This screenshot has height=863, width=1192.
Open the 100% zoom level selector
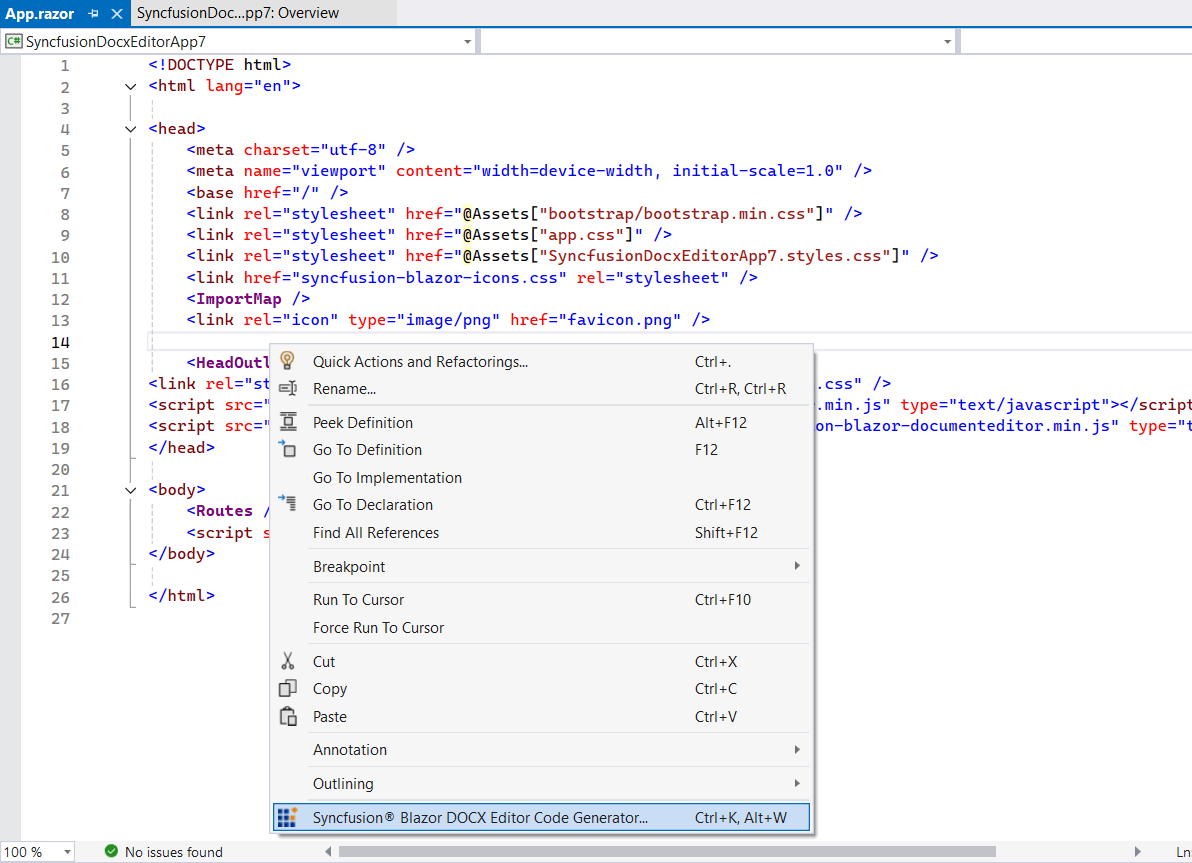tap(38, 851)
